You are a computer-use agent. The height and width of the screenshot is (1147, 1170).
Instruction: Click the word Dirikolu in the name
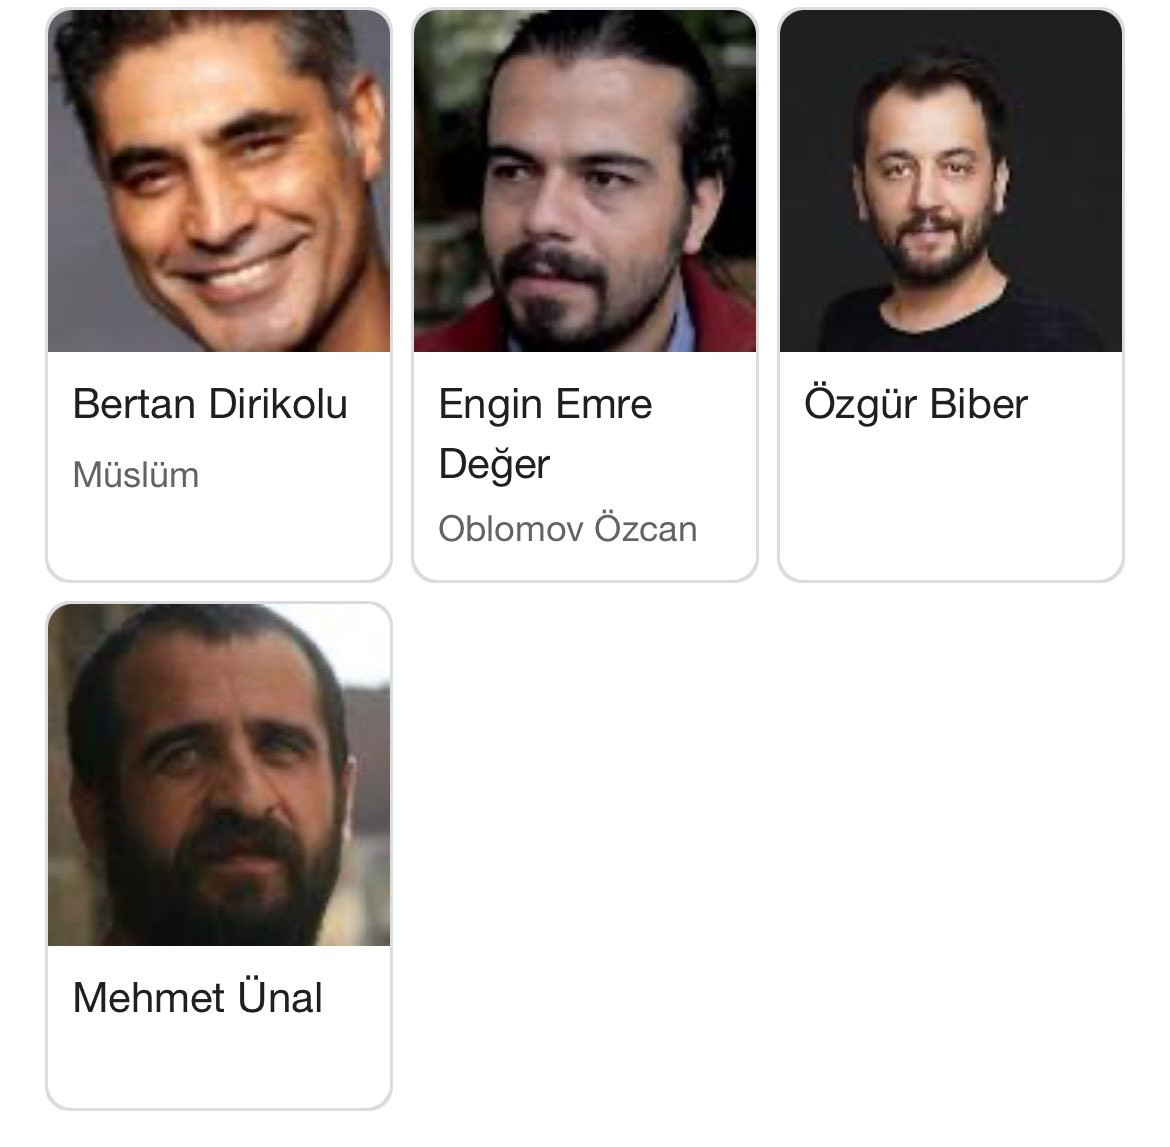[278, 404]
